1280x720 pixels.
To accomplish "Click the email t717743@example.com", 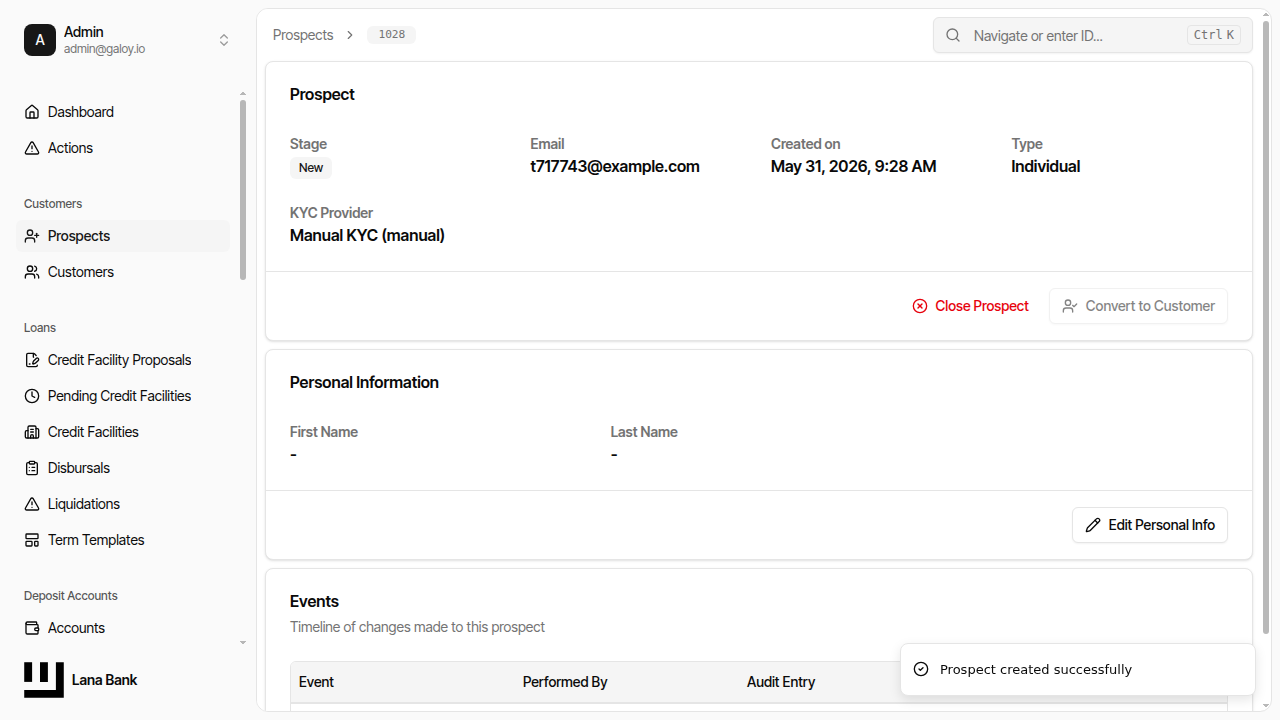I will pos(615,167).
